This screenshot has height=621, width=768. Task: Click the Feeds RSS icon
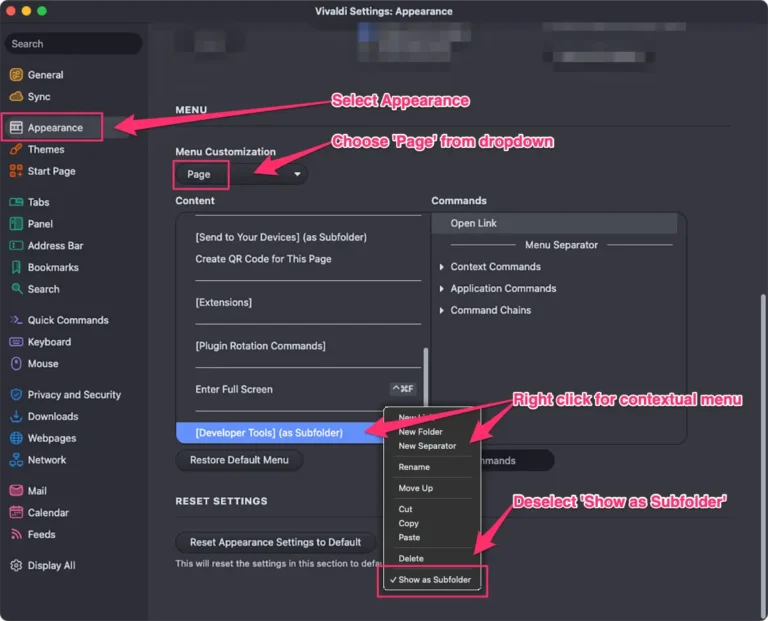click(x=16, y=534)
